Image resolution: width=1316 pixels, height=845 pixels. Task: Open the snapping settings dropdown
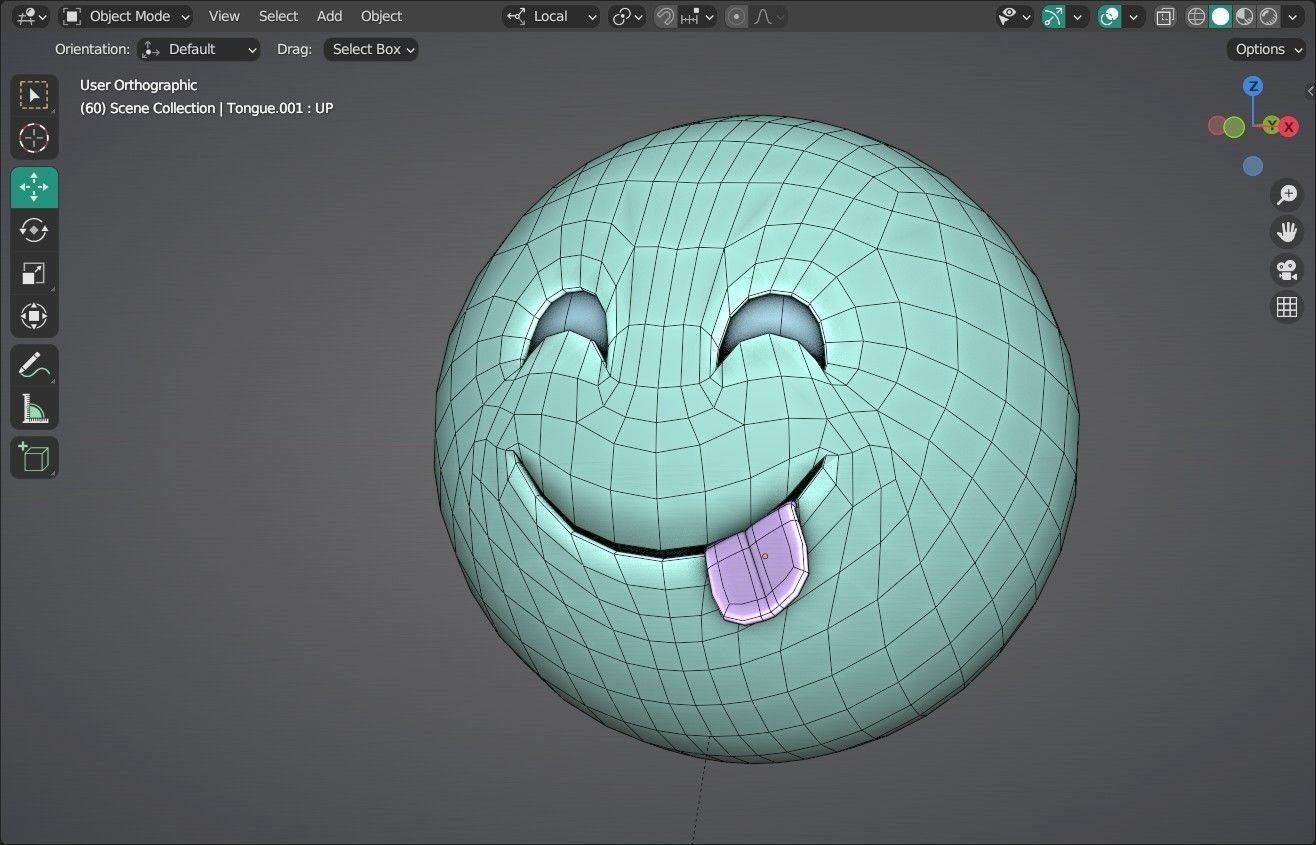click(x=698, y=16)
